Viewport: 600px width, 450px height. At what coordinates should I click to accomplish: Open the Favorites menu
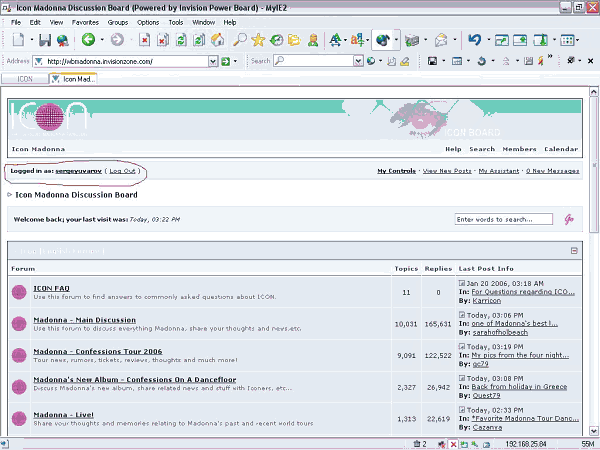[x=85, y=23]
